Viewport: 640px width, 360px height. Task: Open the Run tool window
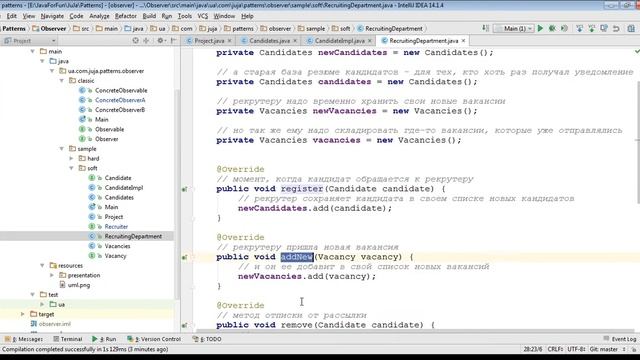[104, 339]
